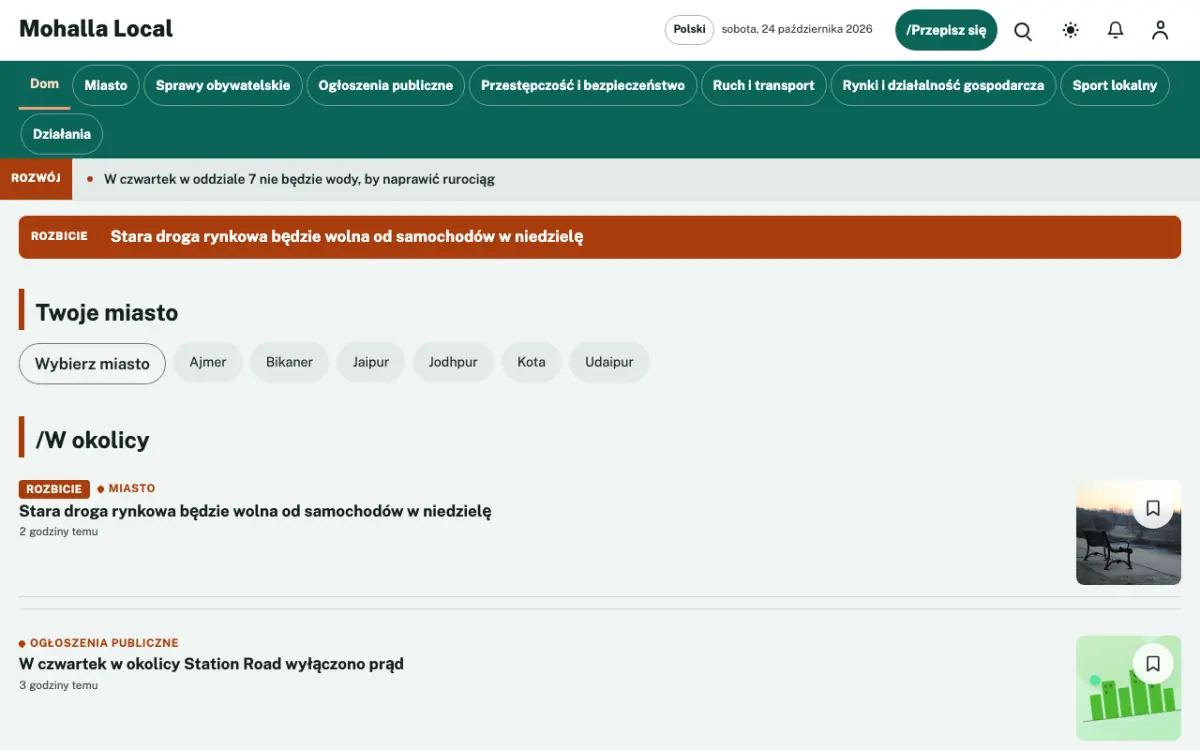1200x750 pixels.
Task: Open the Wybierz miasto city picker
Action: click(92, 363)
